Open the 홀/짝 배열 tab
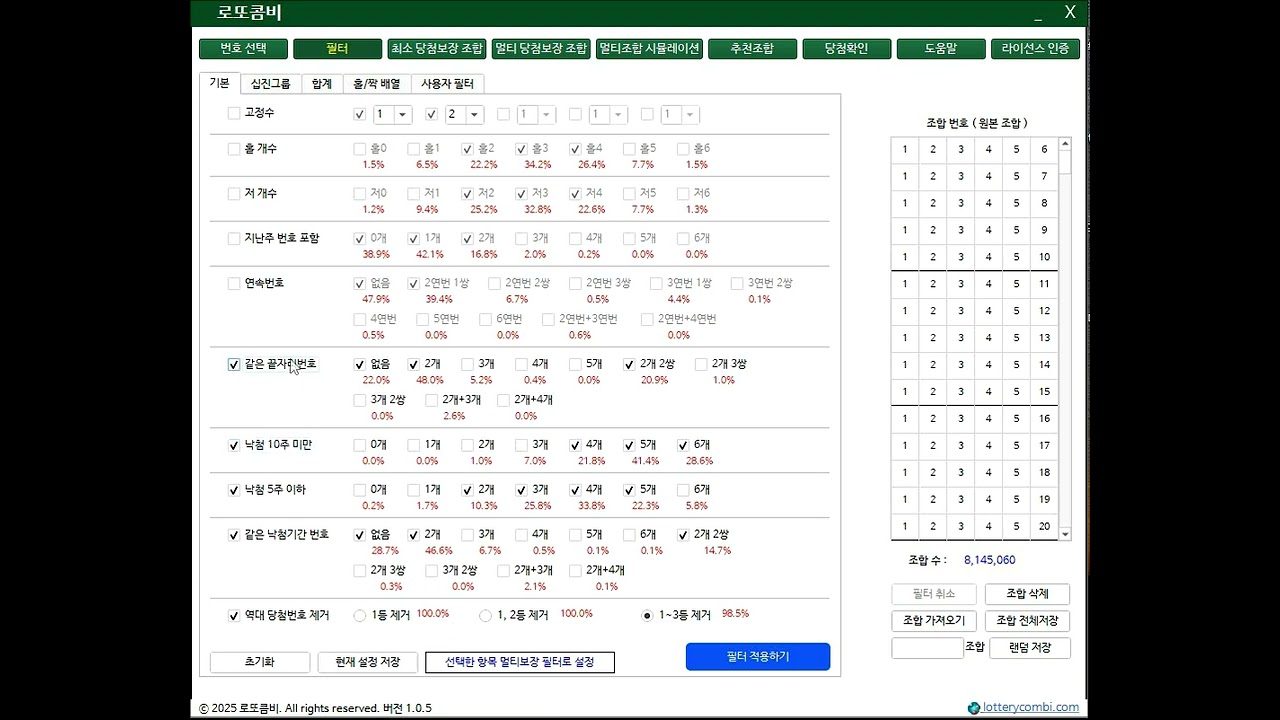1280x720 pixels. point(376,84)
